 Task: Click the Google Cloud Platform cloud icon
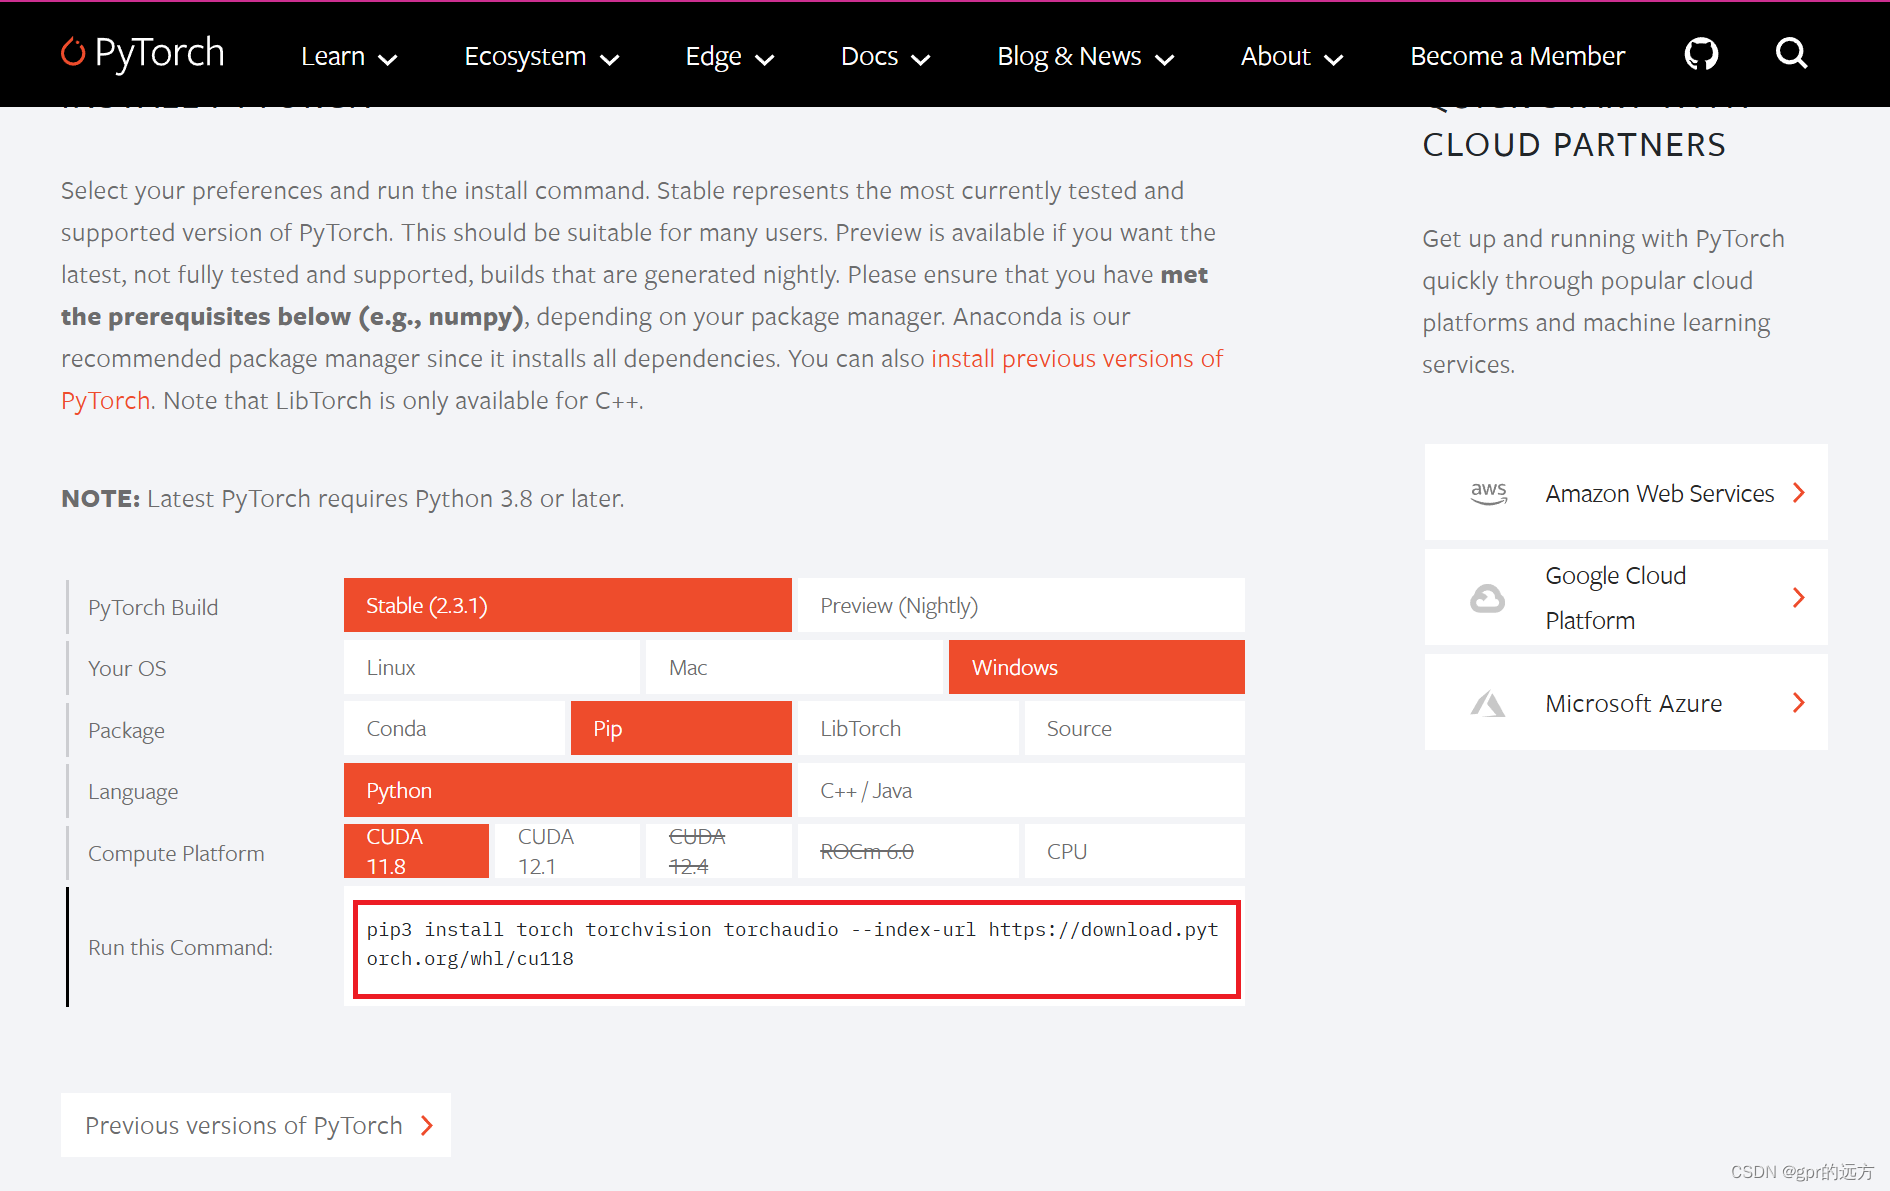click(1488, 598)
